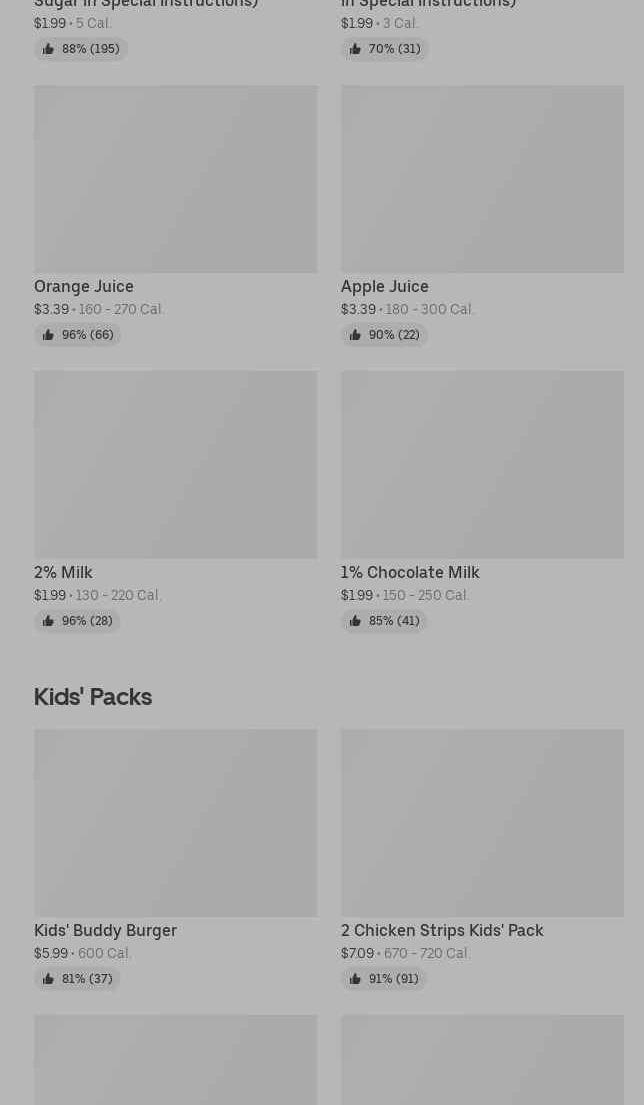Viewport: 644px width, 1105px height.
Task: Click the Apple Juice thumbs-up rating icon
Action: pos(355,335)
